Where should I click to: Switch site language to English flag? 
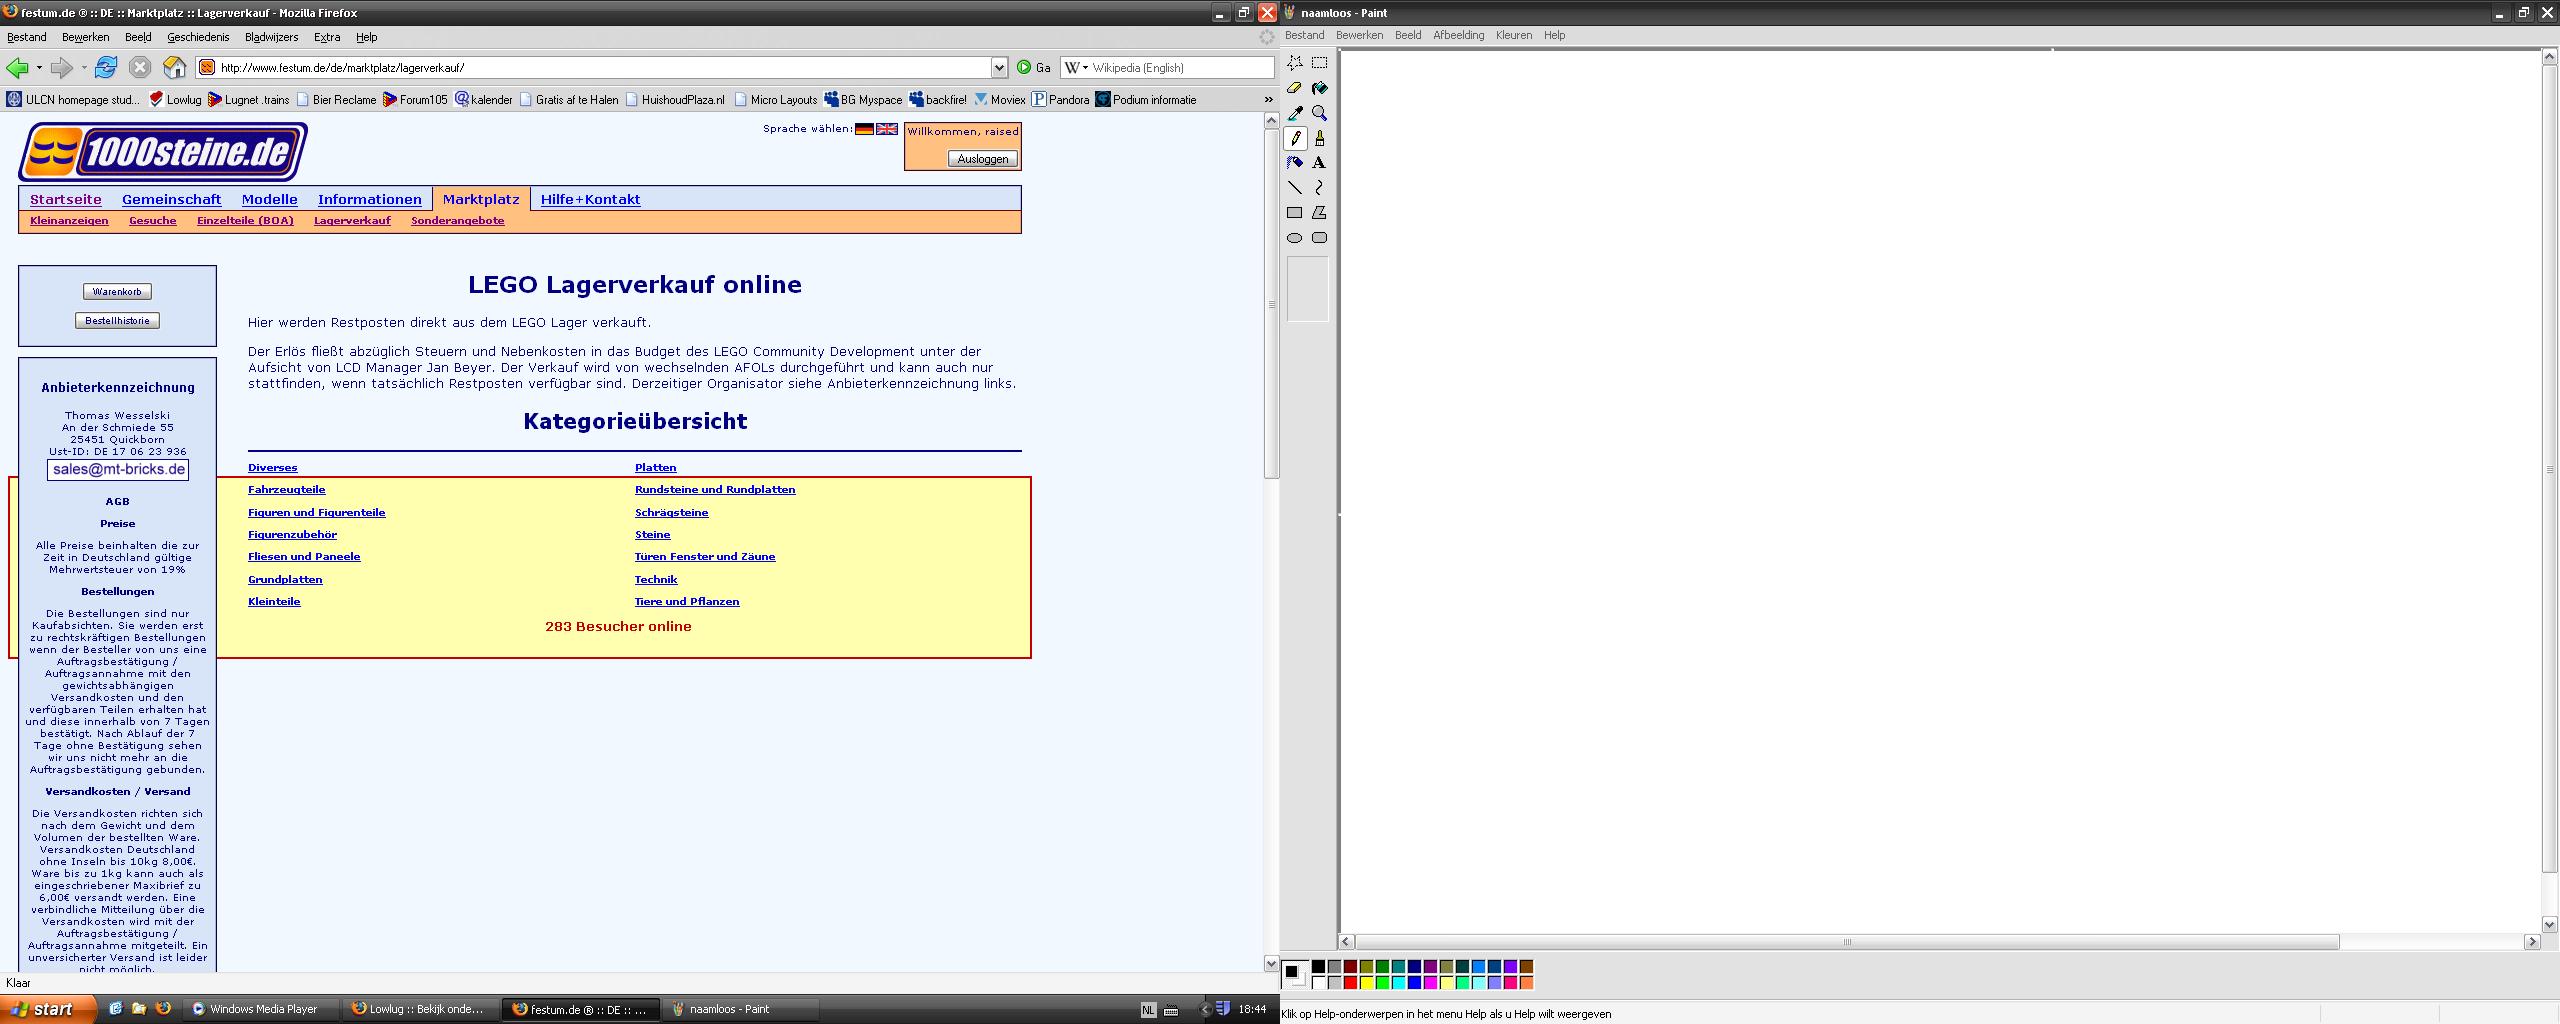(x=887, y=129)
